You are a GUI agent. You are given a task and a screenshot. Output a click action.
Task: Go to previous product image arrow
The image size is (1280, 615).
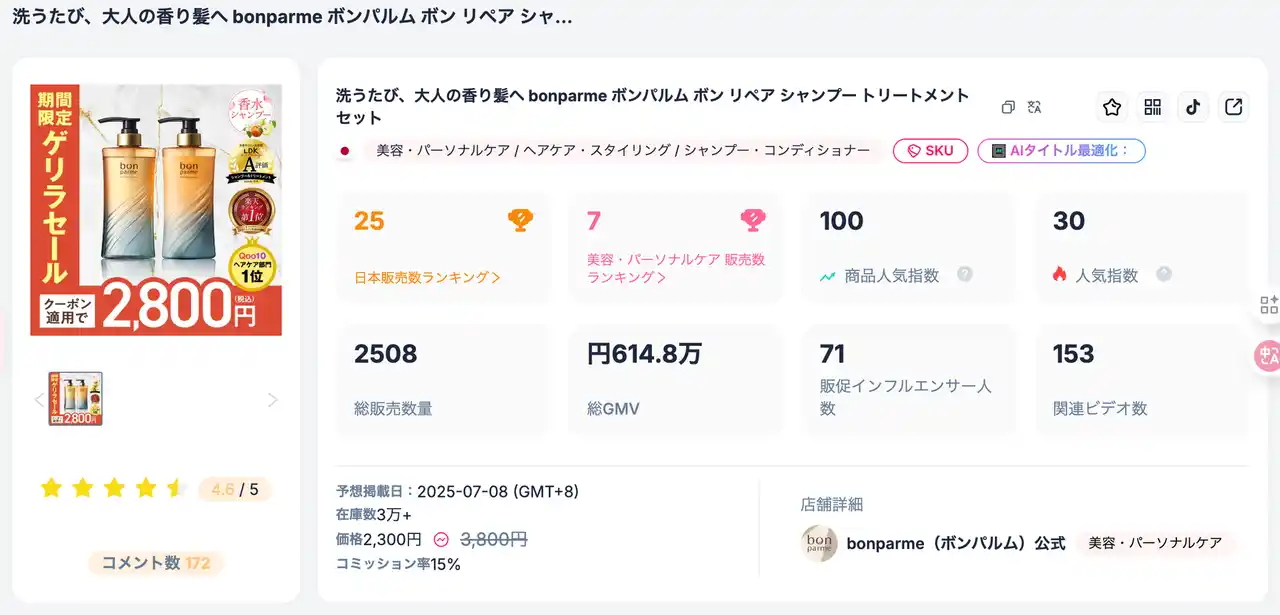[x=40, y=400]
